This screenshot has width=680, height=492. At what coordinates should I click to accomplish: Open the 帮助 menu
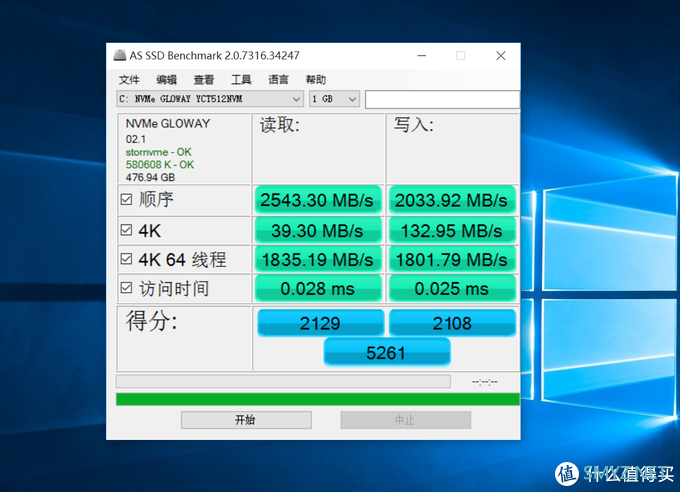pos(316,80)
